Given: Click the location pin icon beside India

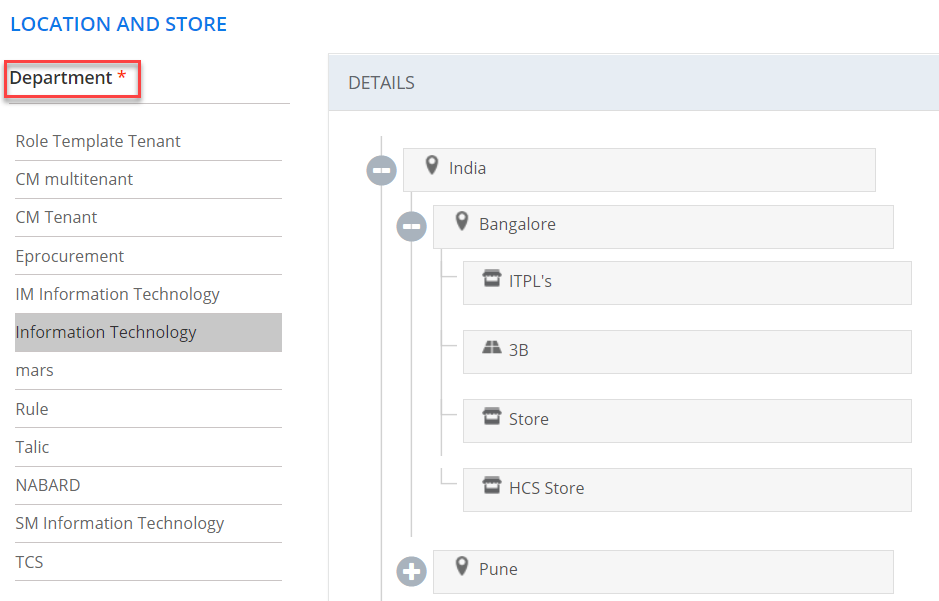Looking at the screenshot, I should [432, 166].
